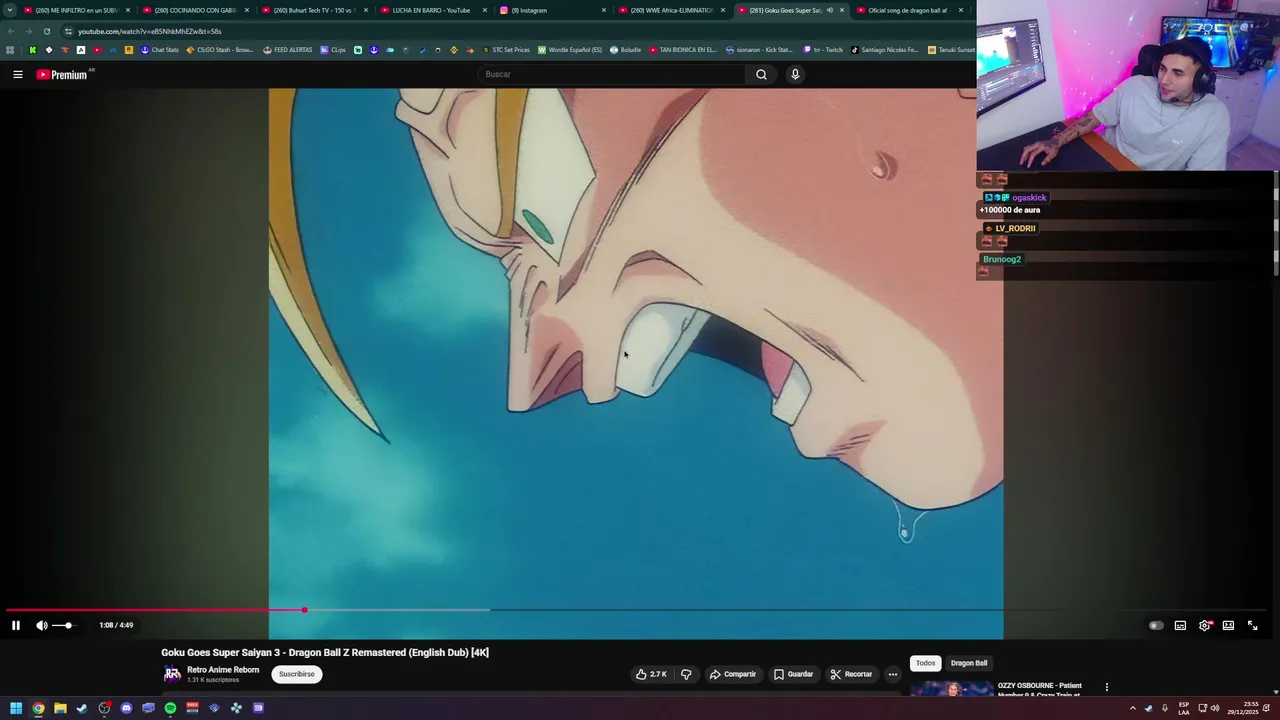Switch to theater mode
The height and width of the screenshot is (720, 1280).
[x=1228, y=625]
